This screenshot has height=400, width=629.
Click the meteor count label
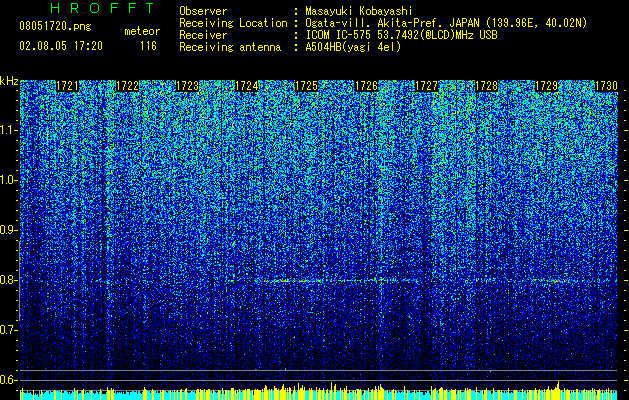coord(142,31)
